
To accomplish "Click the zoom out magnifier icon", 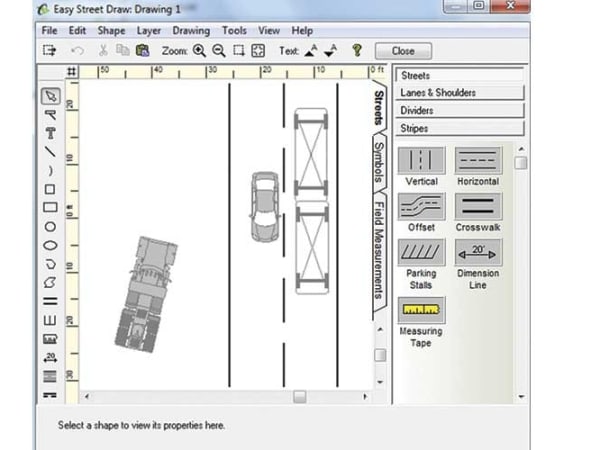I will pos(218,50).
